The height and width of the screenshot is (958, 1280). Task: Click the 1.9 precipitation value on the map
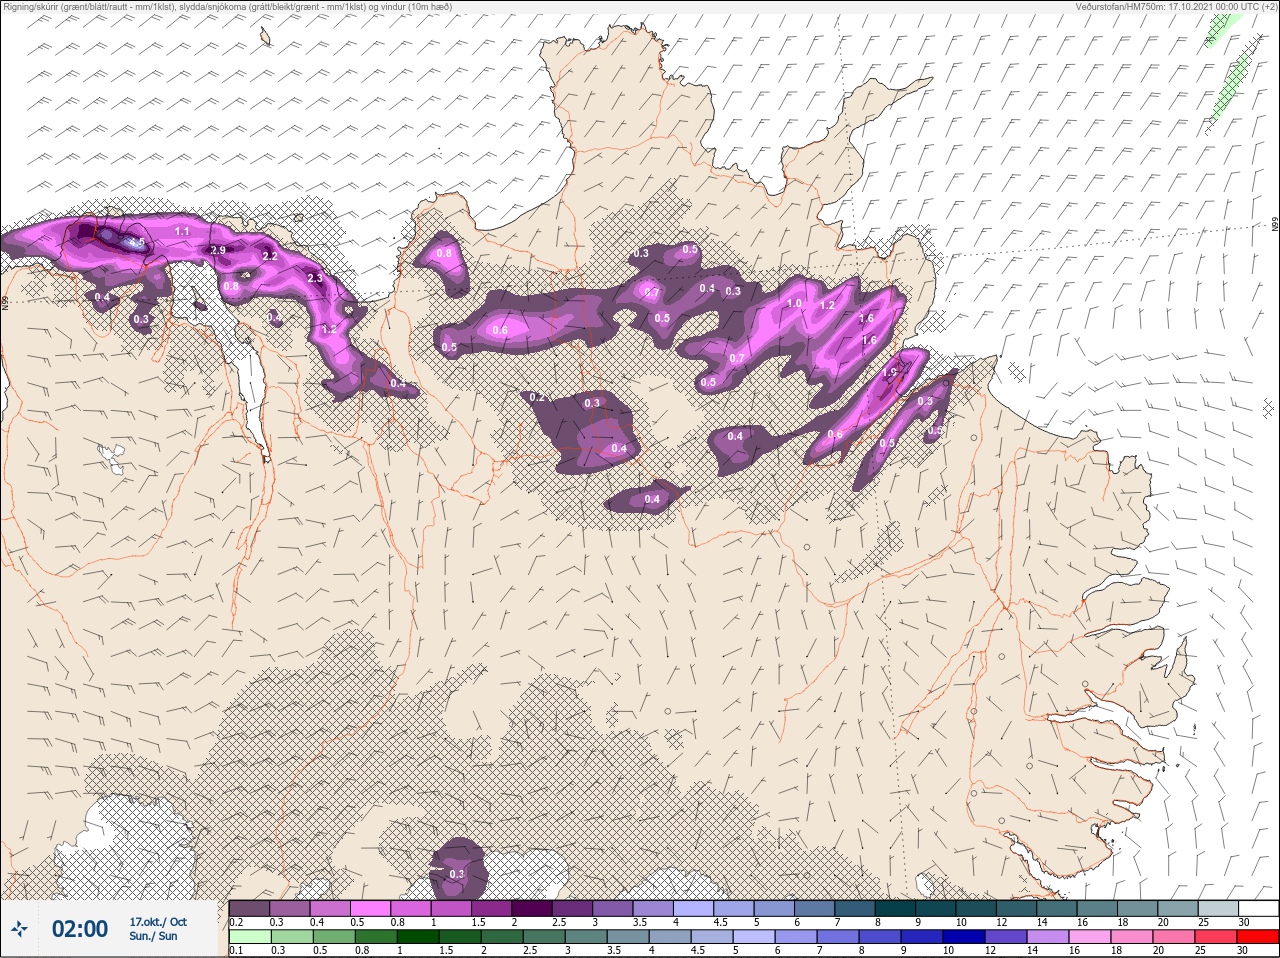[890, 373]
